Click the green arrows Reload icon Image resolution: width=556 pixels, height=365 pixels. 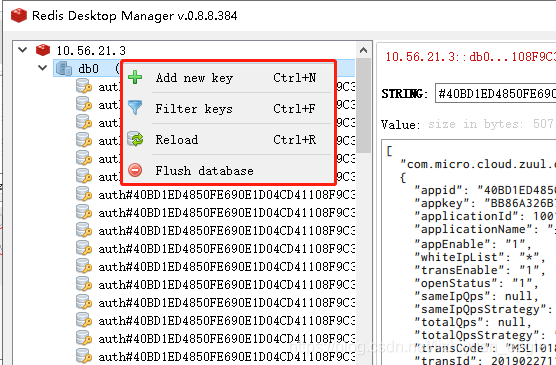pyautogui.click(x=135, y=139)
